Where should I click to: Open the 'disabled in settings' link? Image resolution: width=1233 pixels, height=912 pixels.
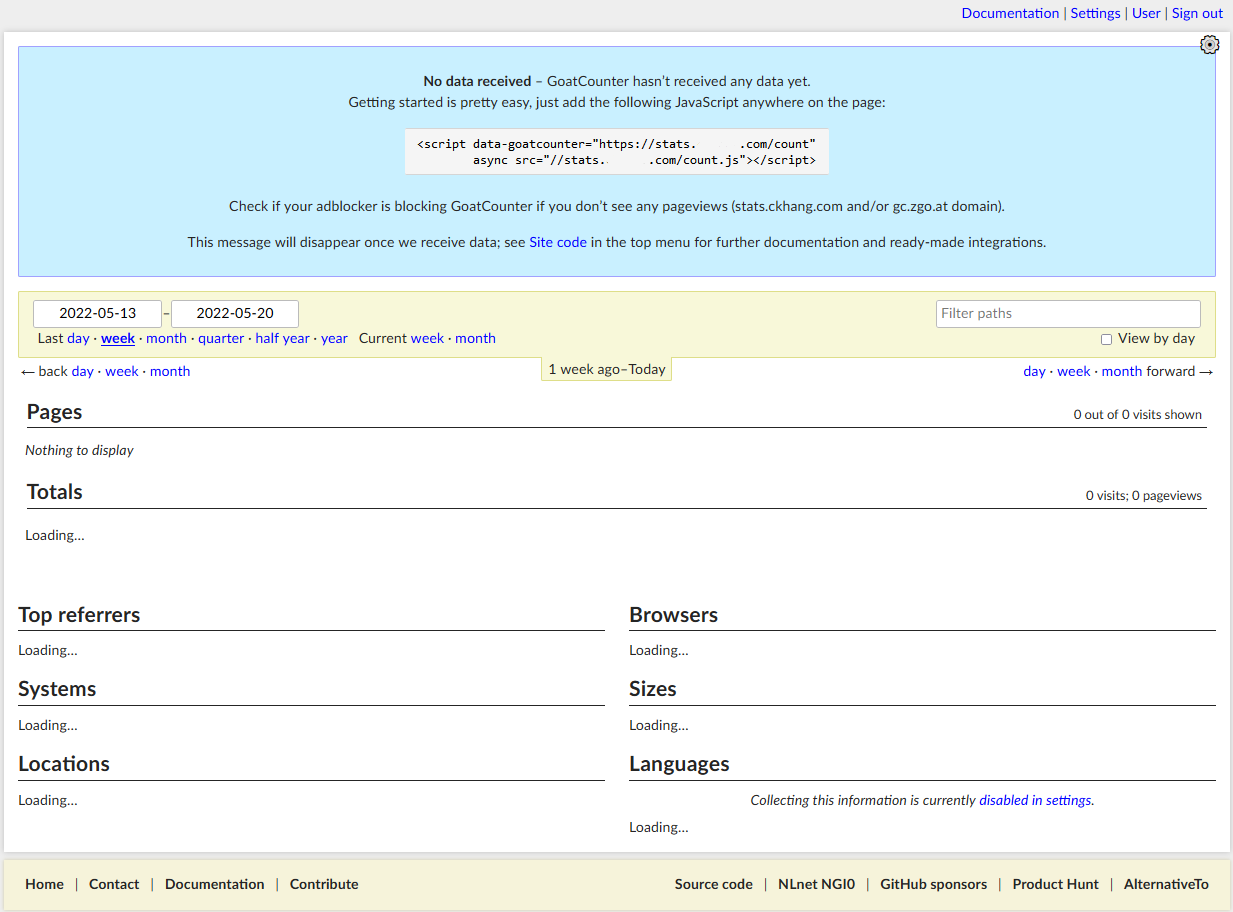tap(1036, 800)
